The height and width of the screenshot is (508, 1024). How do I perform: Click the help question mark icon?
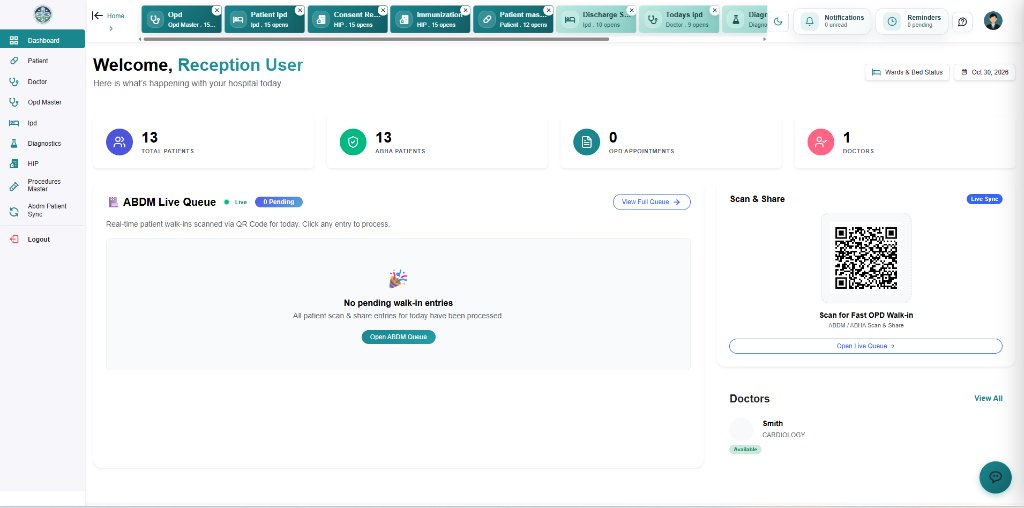963,22
